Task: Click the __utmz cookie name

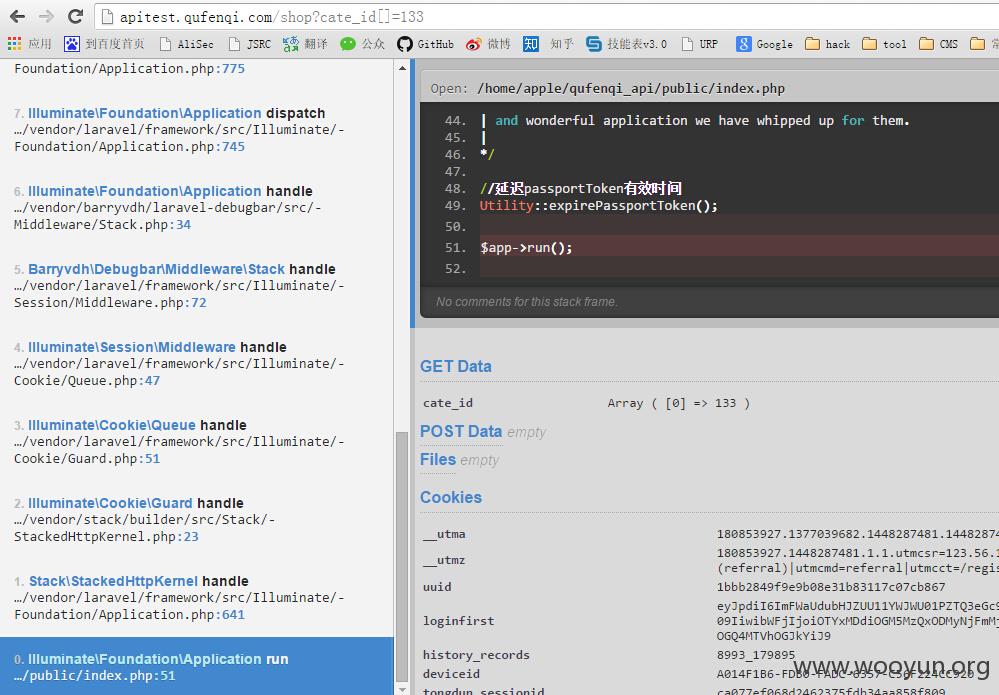Action: tap(444, 560)
